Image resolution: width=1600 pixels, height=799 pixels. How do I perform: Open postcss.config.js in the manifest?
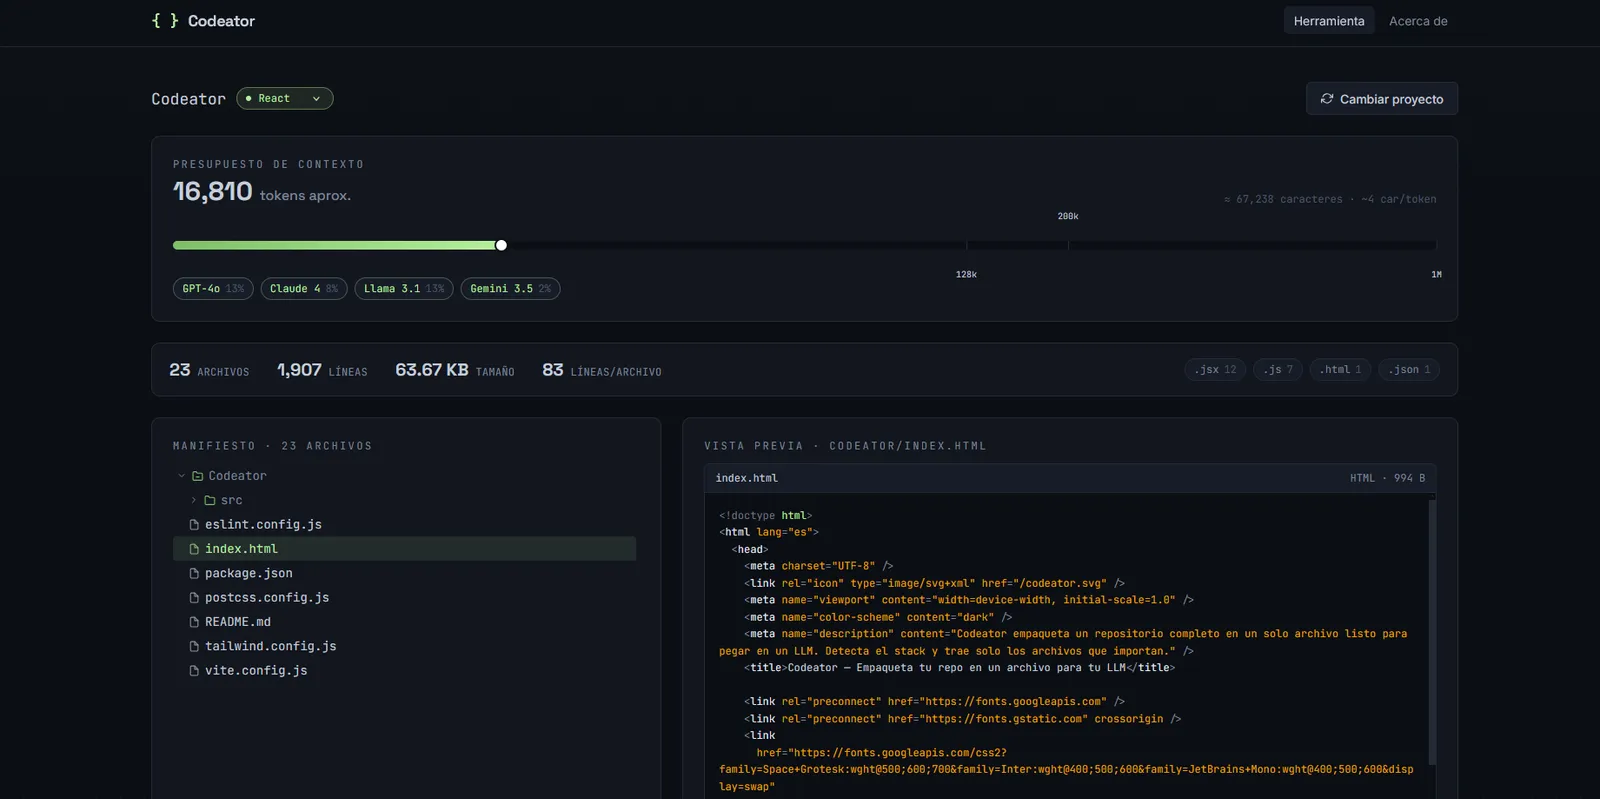coord(404,597)
